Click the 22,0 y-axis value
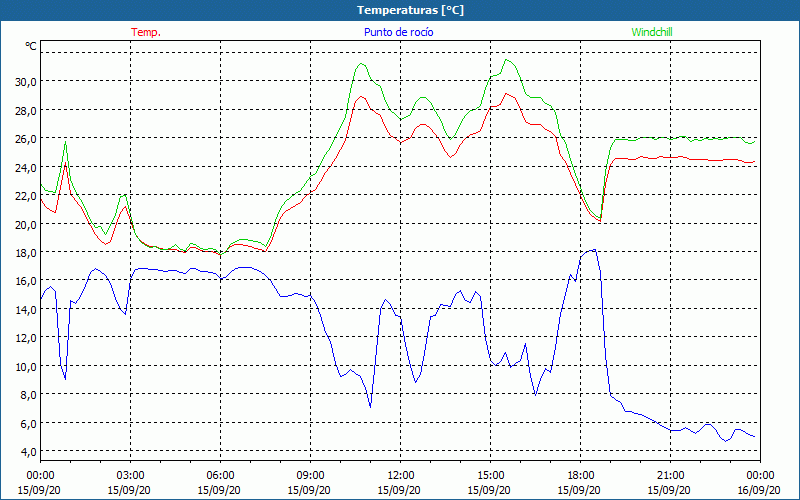 pyautogui.click(x=26, y=196)
